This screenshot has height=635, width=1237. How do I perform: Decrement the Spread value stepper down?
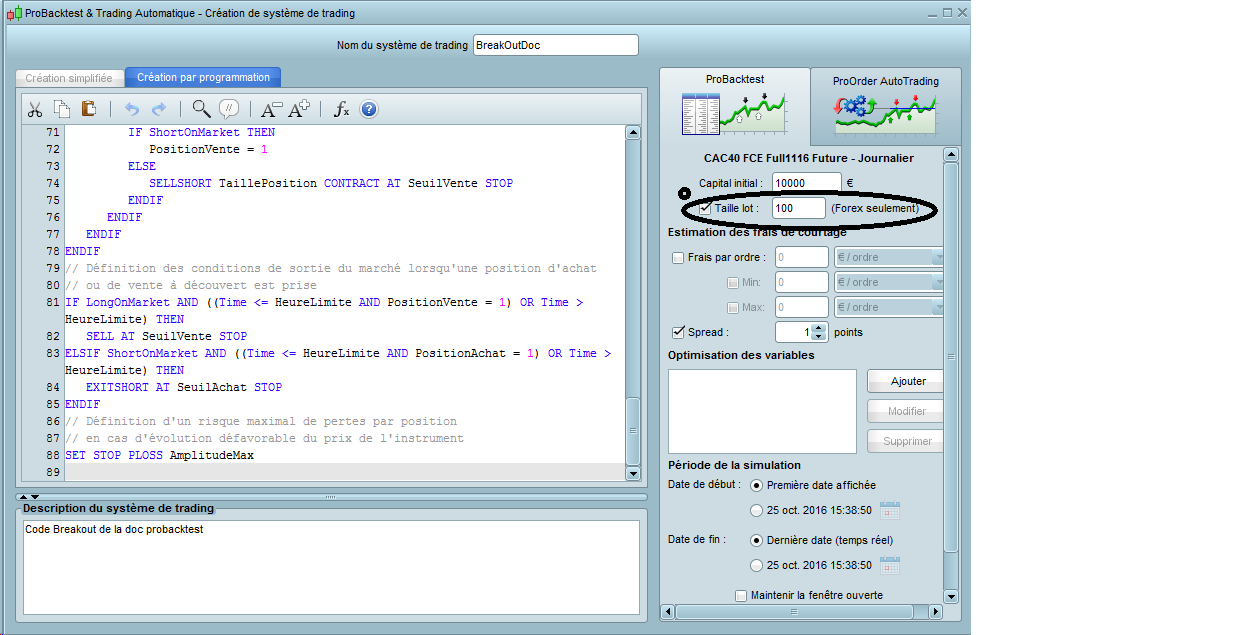click(820, 337)
